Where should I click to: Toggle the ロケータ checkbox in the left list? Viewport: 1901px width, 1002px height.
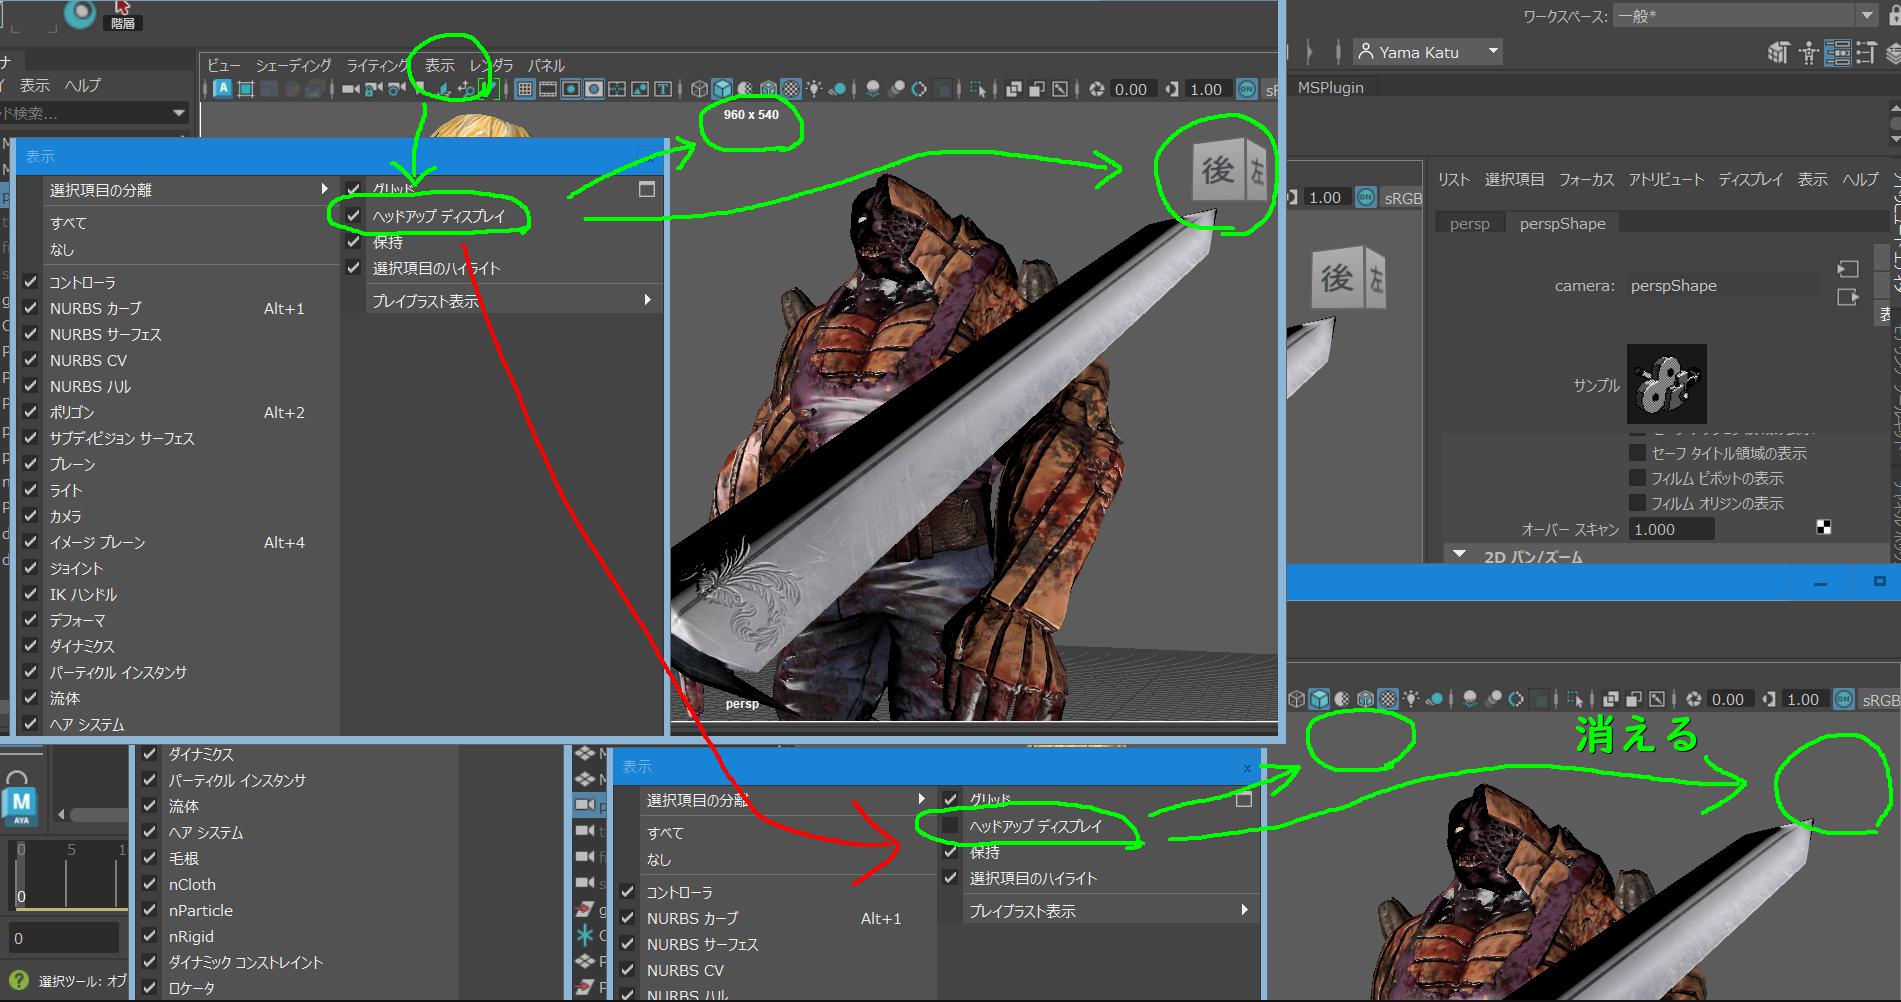150,988
